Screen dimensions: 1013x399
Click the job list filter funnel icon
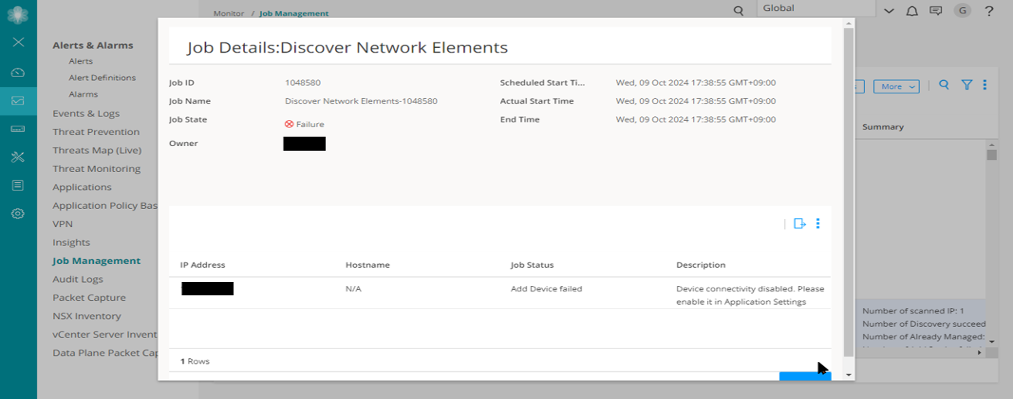pyautogui.click(x=966, y=85)
